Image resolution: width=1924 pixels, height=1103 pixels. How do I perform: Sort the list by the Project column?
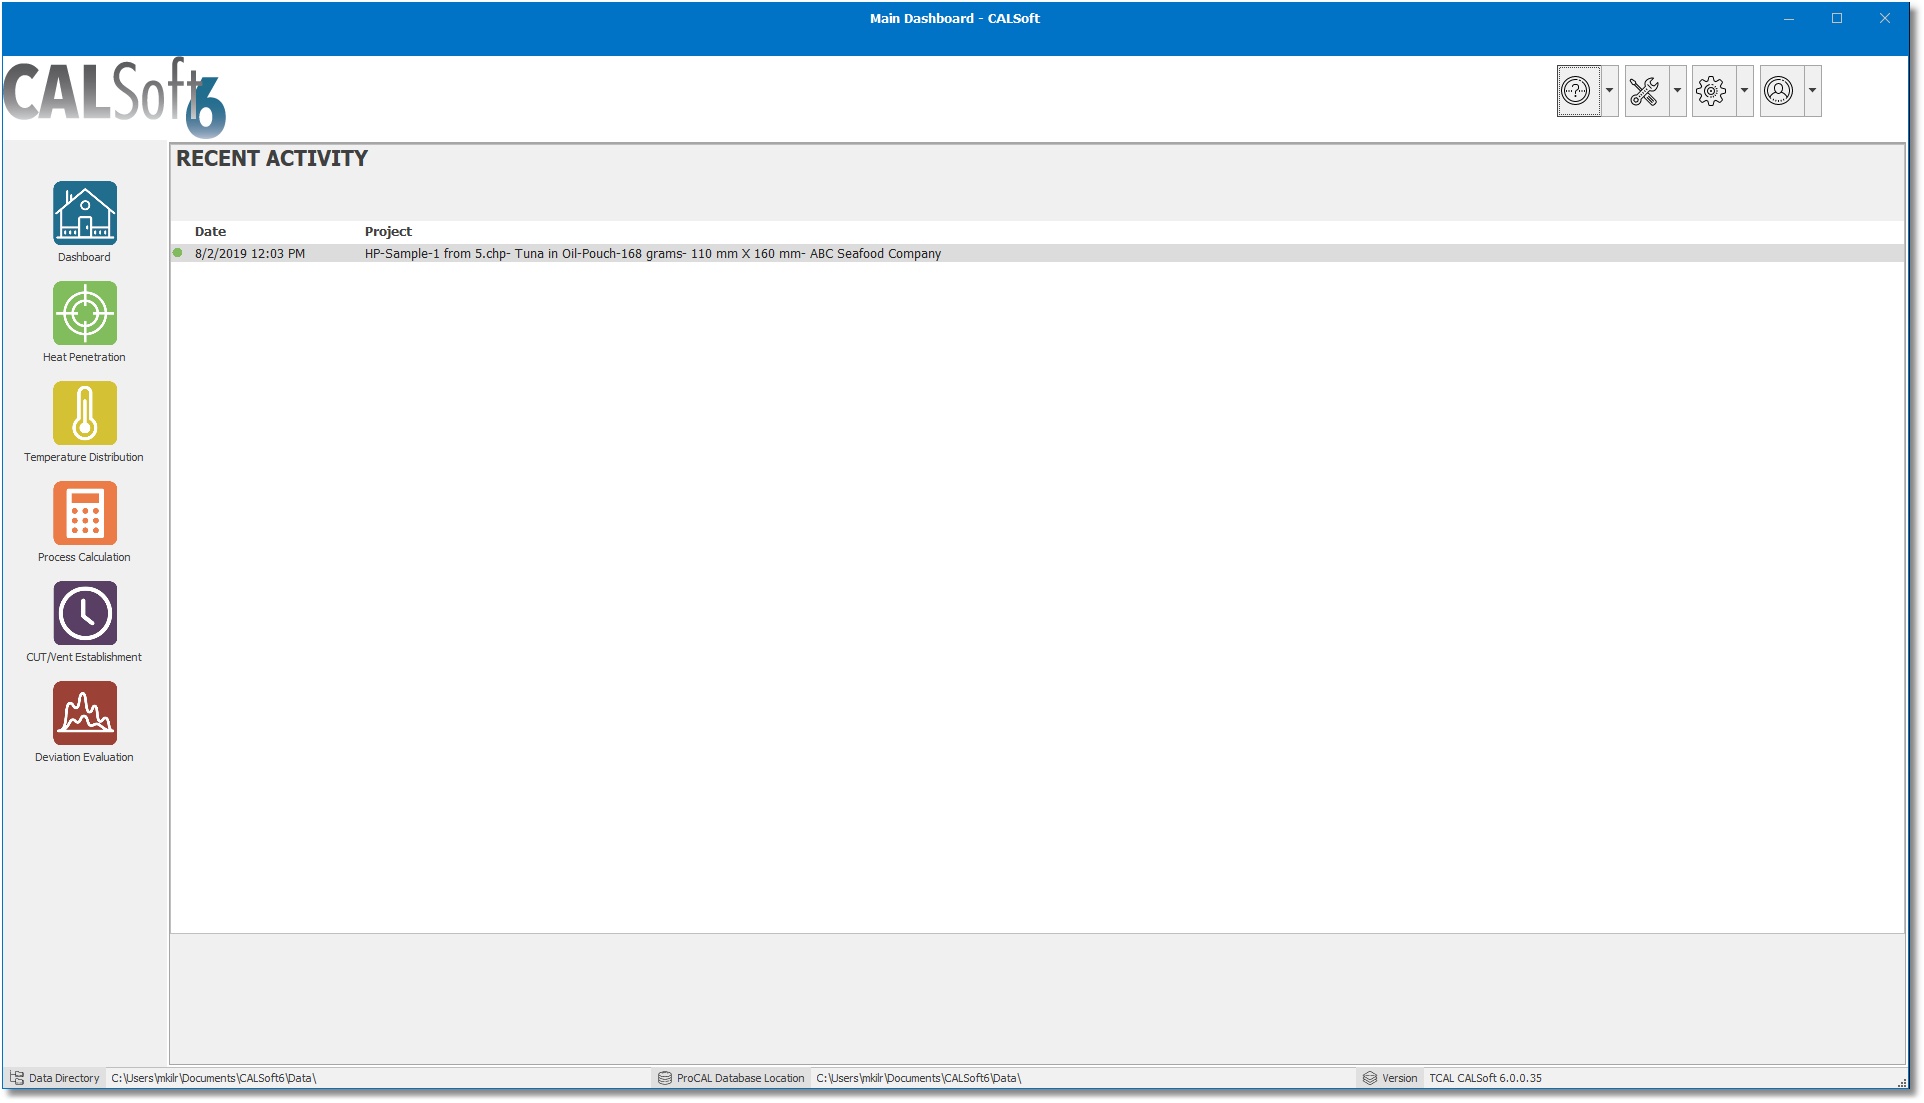click(388, 231)
